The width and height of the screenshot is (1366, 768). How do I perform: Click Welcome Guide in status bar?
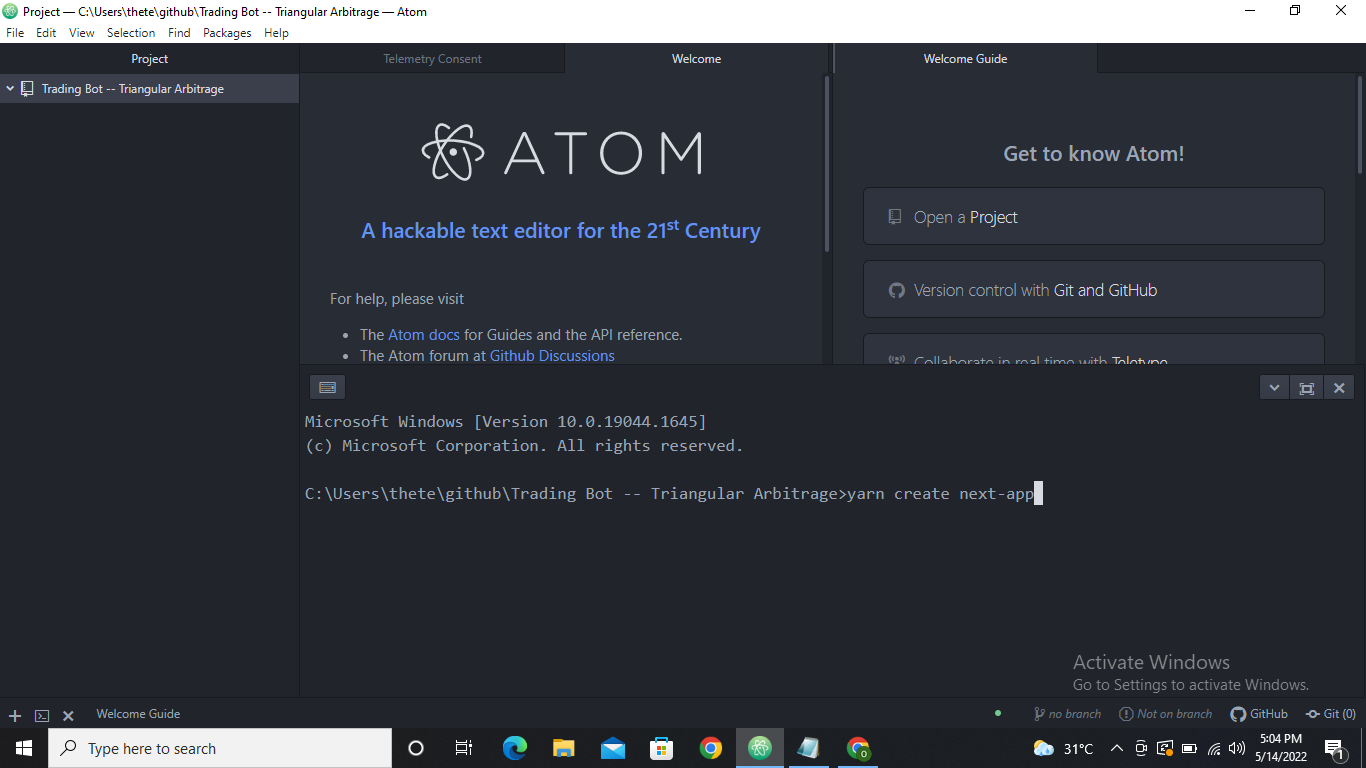coord(138,714)
